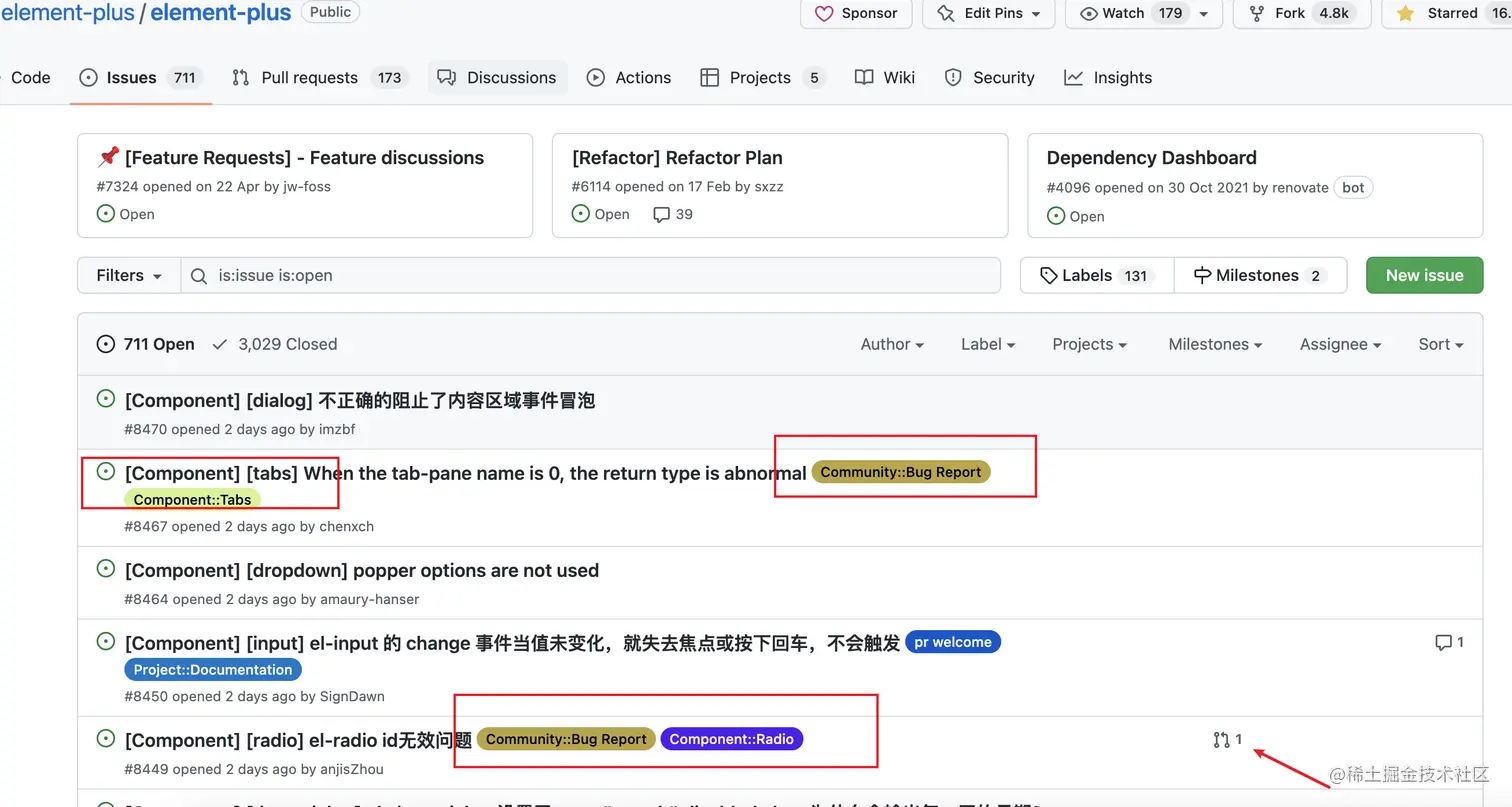The height and width of the screenshot is (807, 1512).
Task: Click the search magnifier icon
Action: (199, 275)
